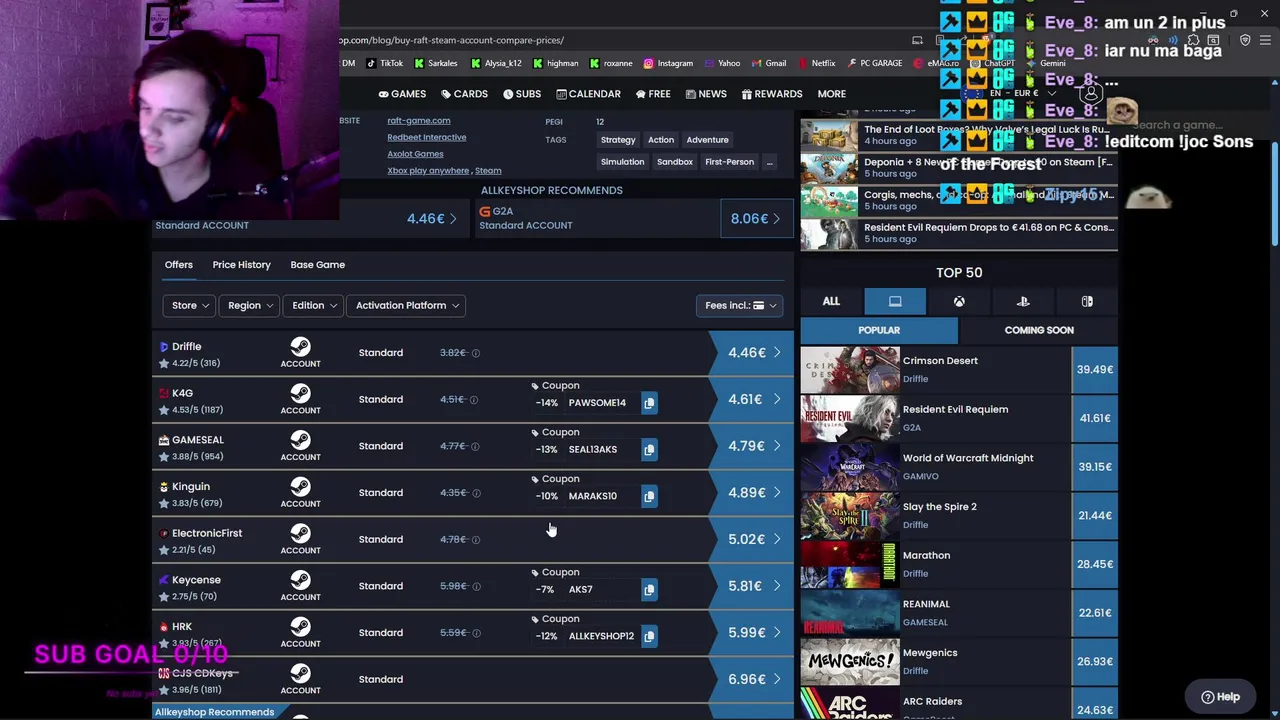
Task: Open Netflix bookmark in browser bar
Action: (x=816, y=63)
